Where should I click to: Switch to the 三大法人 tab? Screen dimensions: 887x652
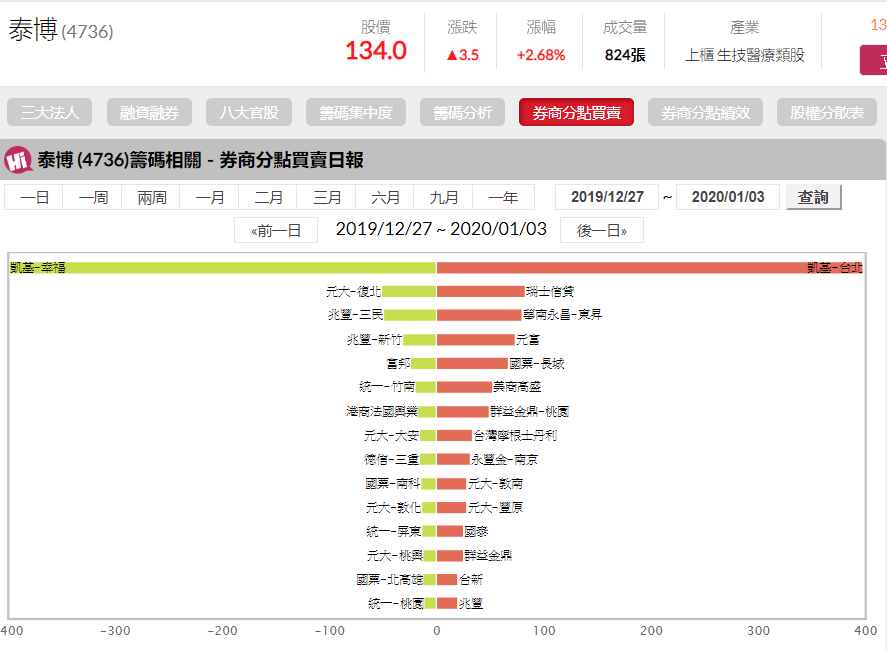point(48,112)
